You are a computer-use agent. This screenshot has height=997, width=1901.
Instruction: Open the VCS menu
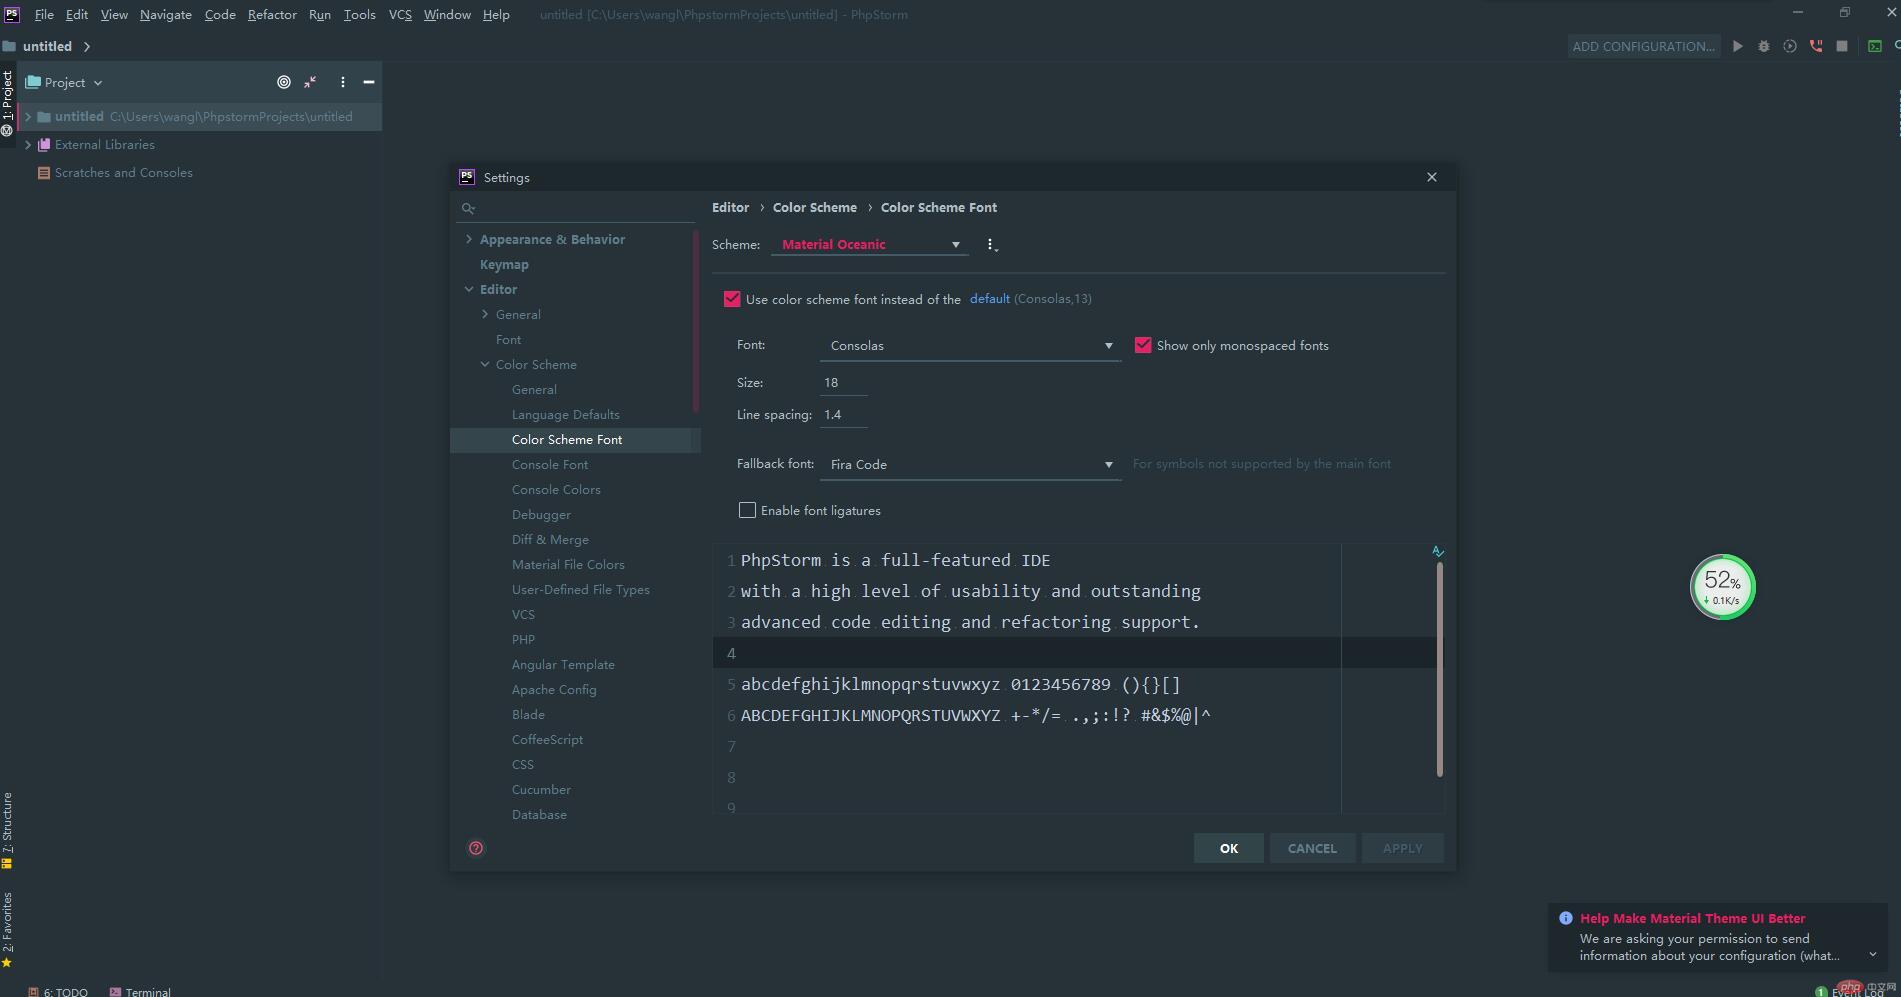400,14
